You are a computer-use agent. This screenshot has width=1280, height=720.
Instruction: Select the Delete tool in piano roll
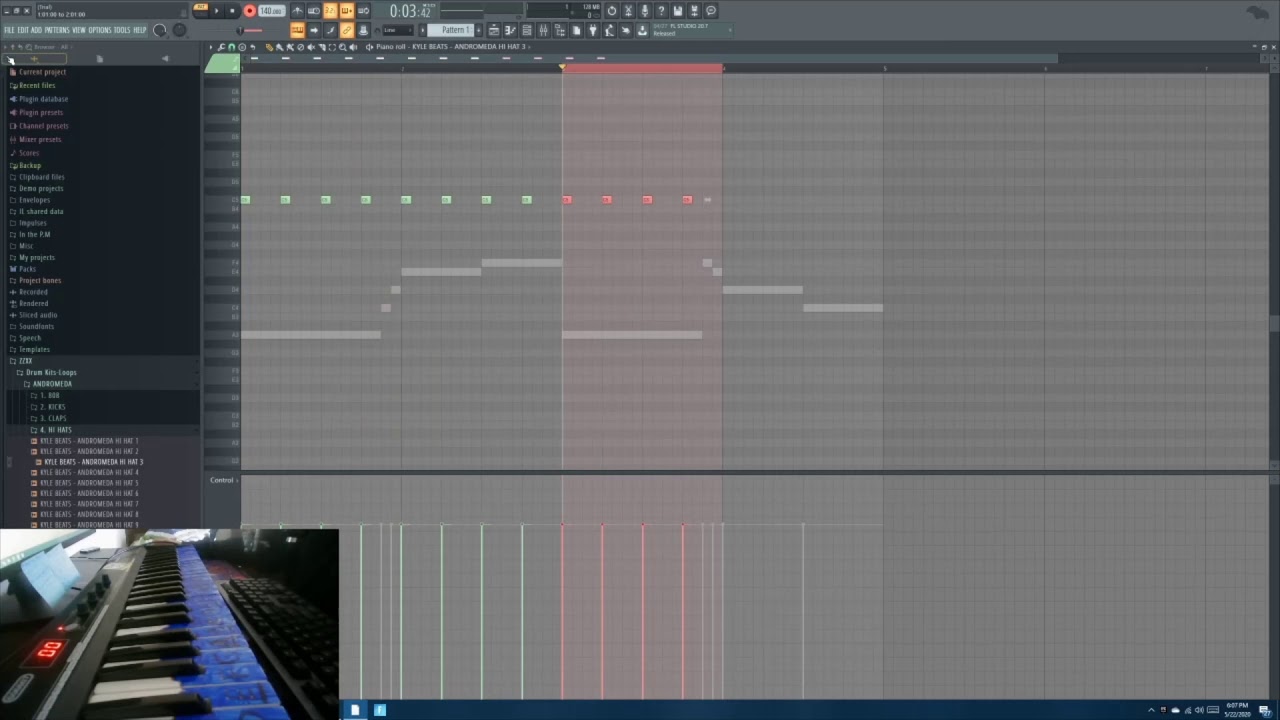(x=300, y=47)
